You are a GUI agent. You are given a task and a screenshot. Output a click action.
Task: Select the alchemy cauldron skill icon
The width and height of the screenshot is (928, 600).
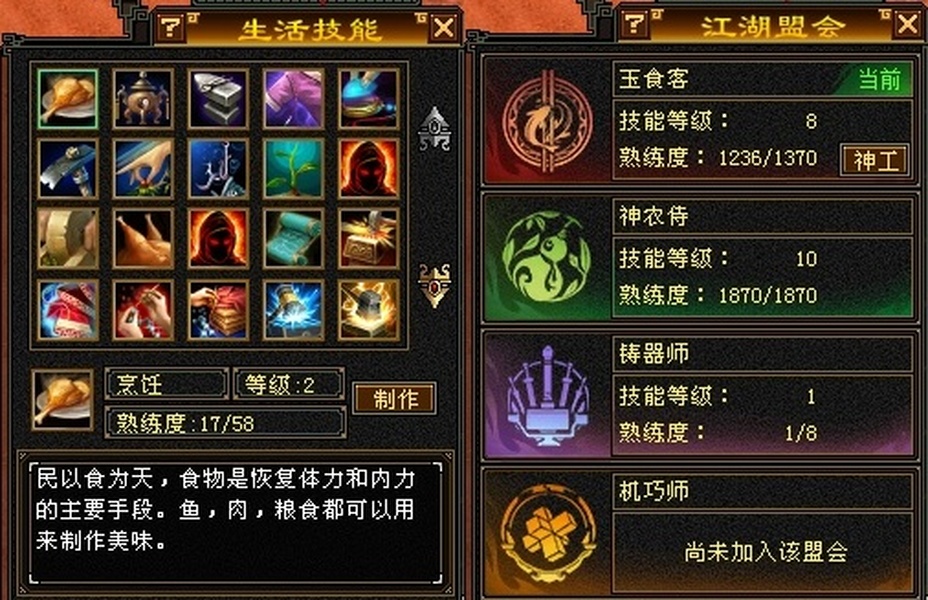(x=143, y=99)
